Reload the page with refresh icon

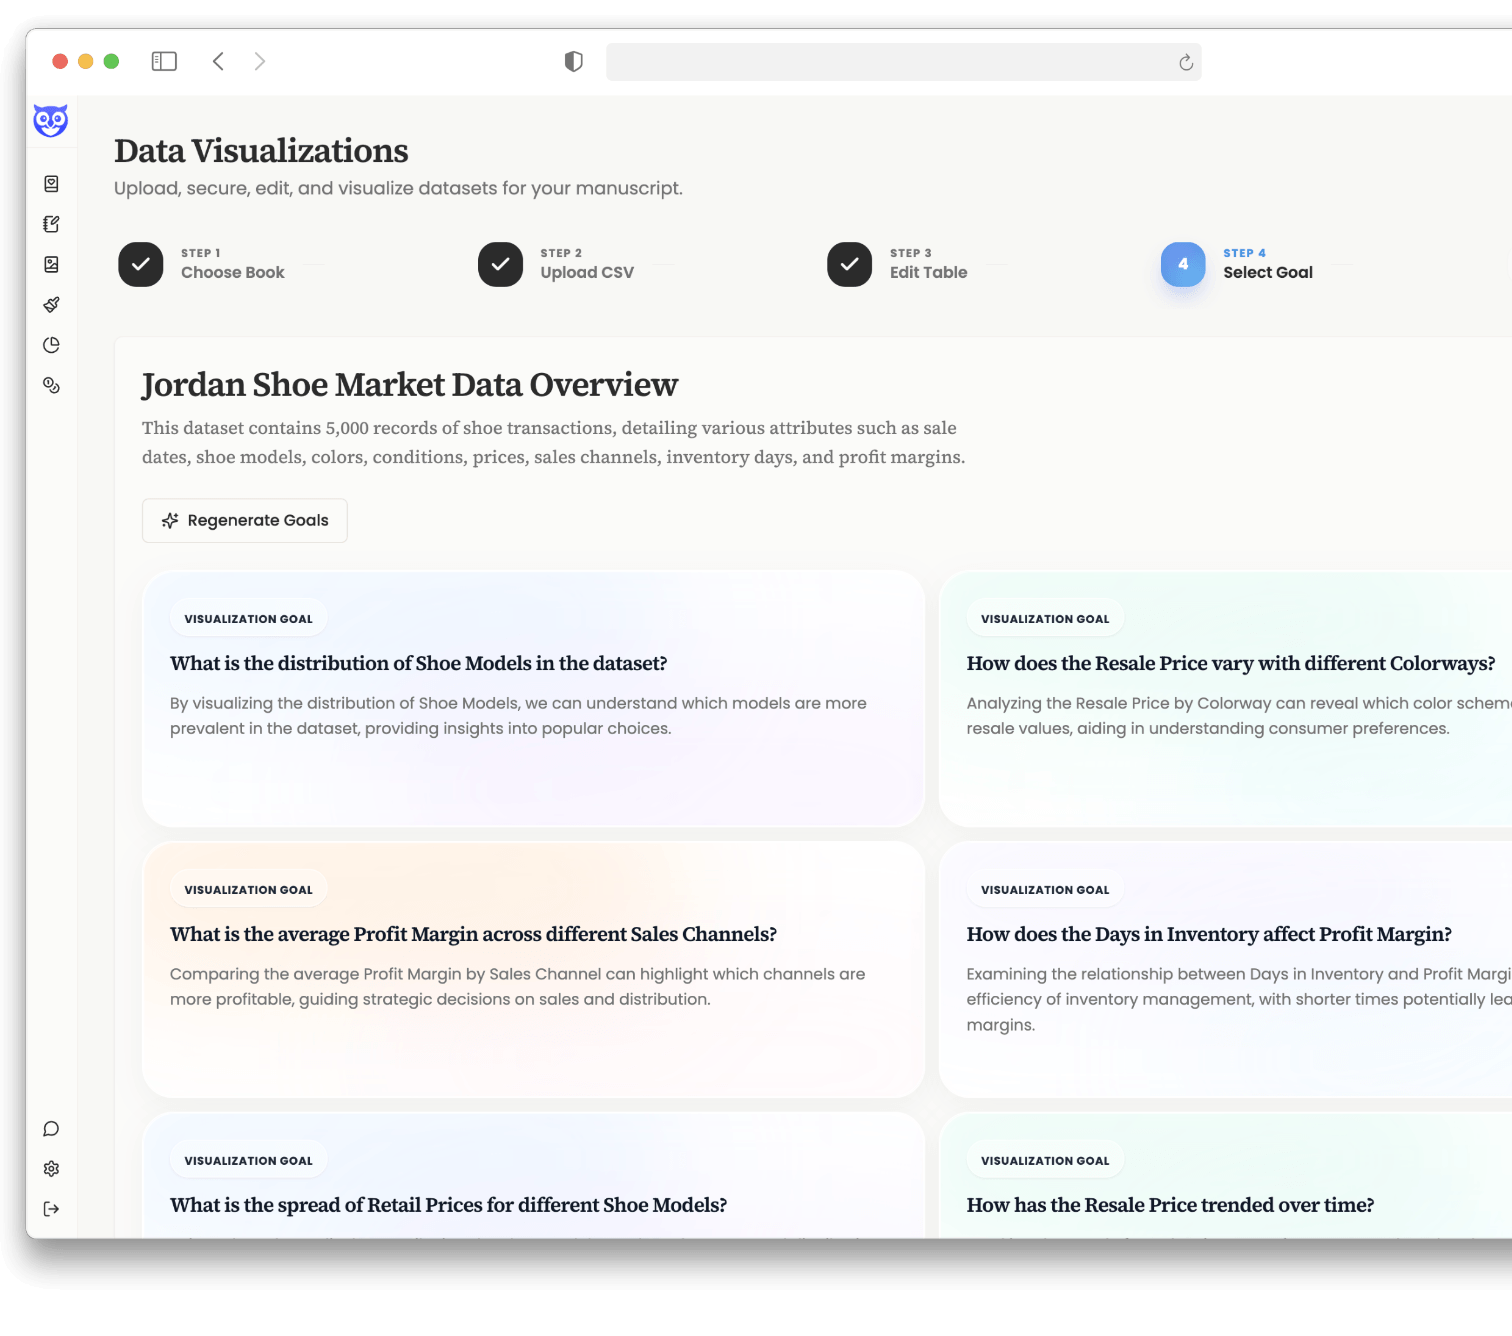[x=1186, y=62]
